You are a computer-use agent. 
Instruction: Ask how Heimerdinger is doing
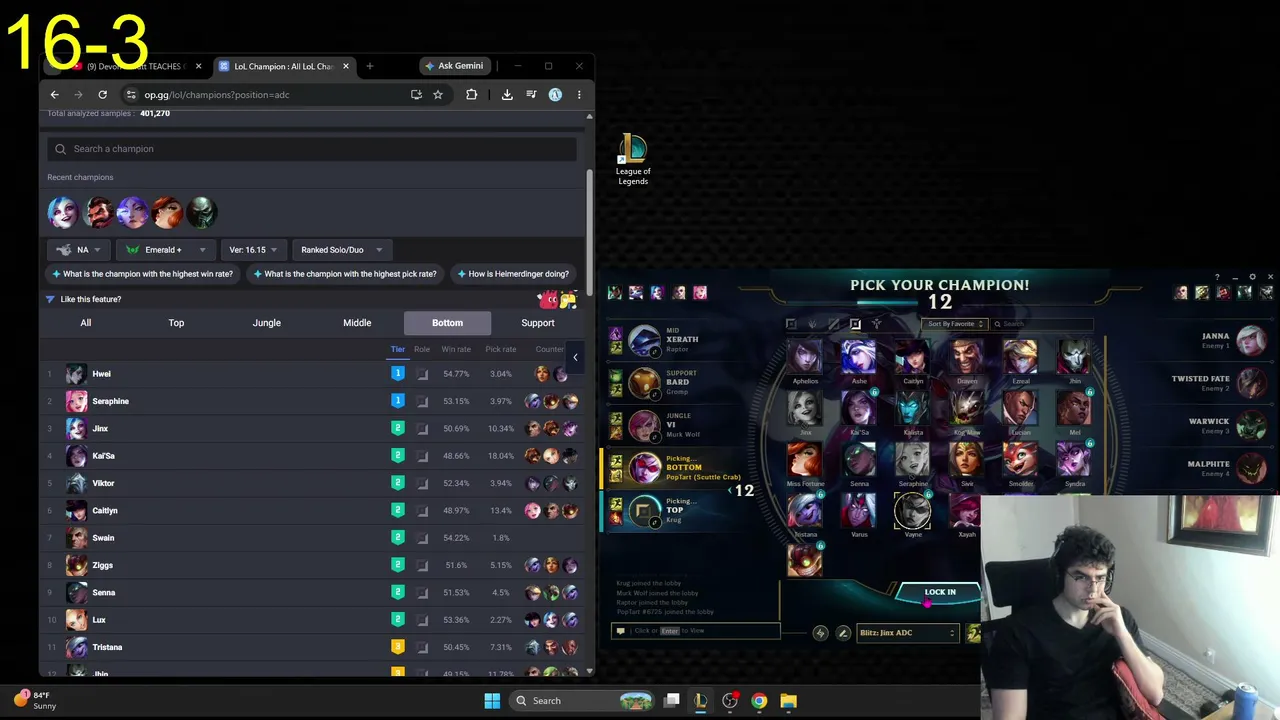[512, 274]
